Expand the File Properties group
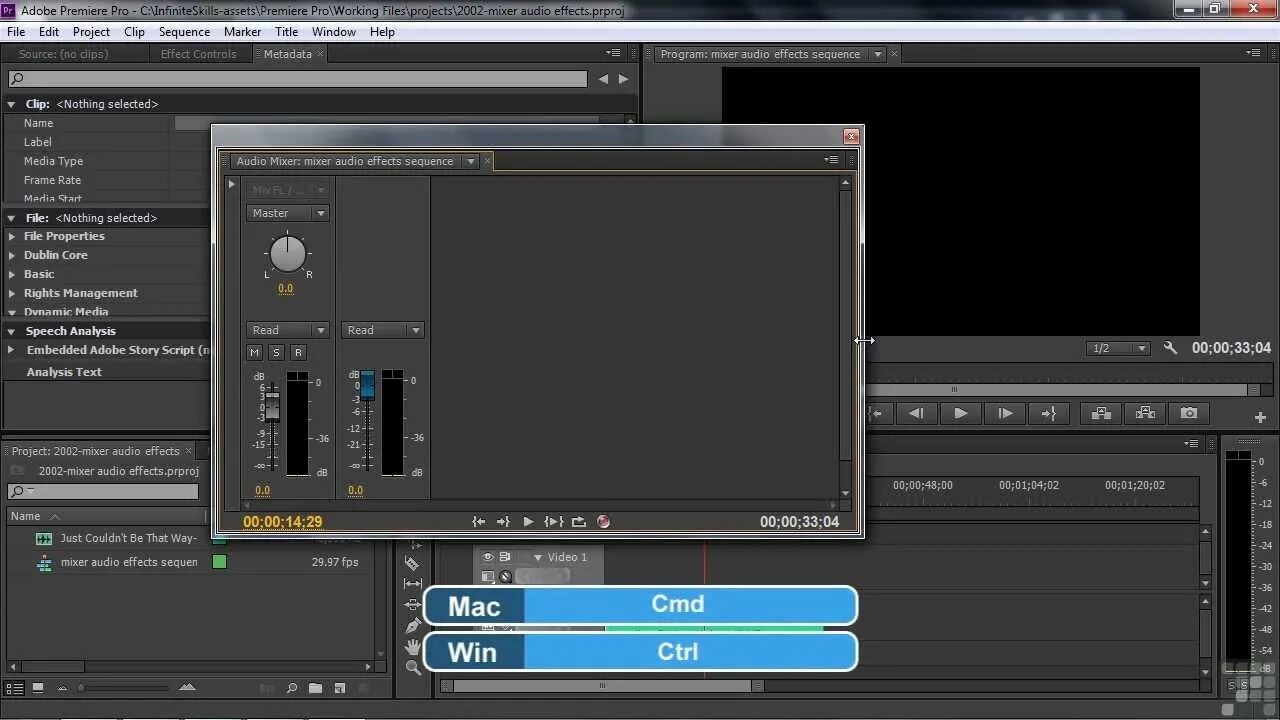1280x720 pixels. coord(12,236)
